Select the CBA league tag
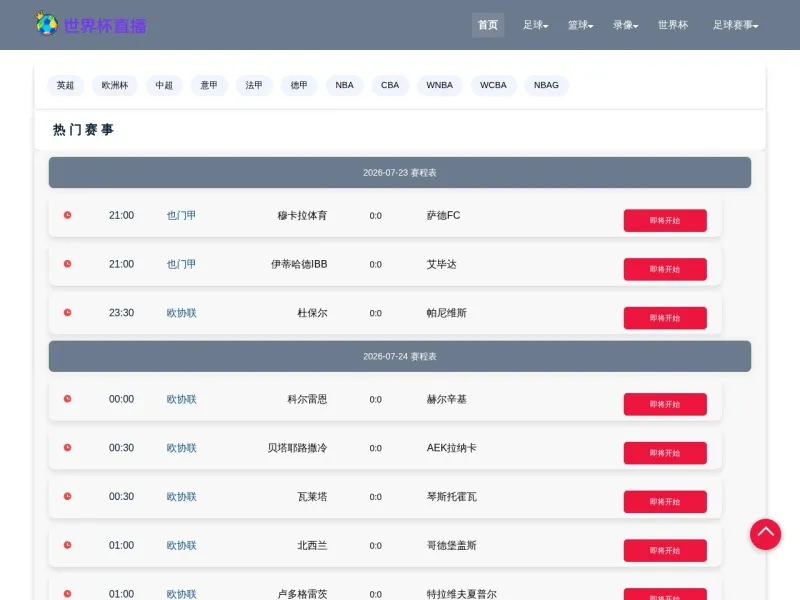 pos(390,85)
